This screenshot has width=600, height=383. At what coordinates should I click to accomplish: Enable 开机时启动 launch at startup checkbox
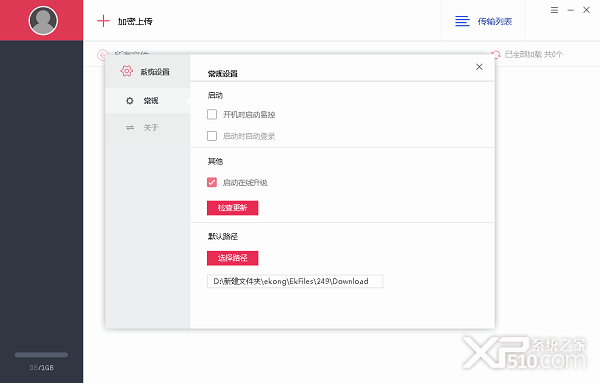pyautogui.click(x=212, y=114)
